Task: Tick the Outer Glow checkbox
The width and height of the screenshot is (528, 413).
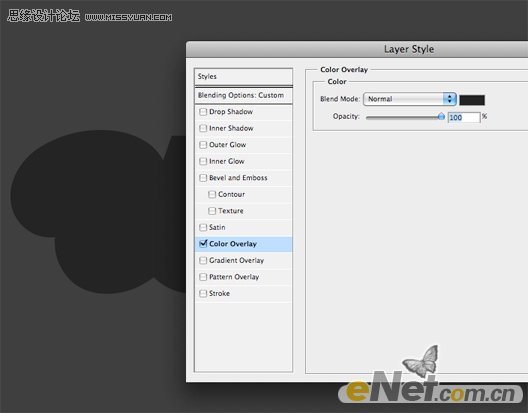Action: [x=203, y=145]
